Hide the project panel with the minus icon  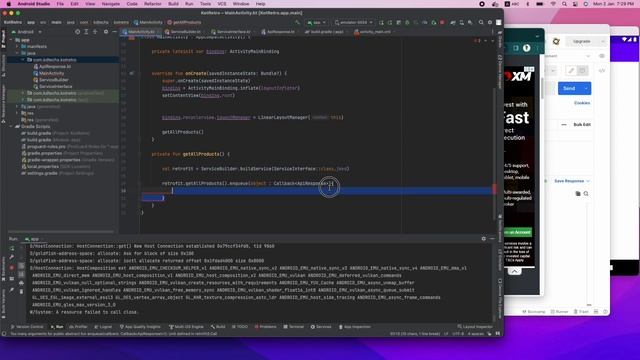click(x=114, y=32)
